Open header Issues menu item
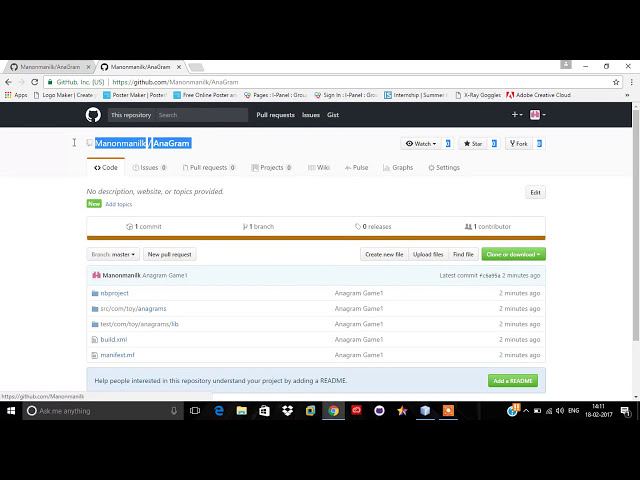Screen dimensions: 640x480 point(311,115)
